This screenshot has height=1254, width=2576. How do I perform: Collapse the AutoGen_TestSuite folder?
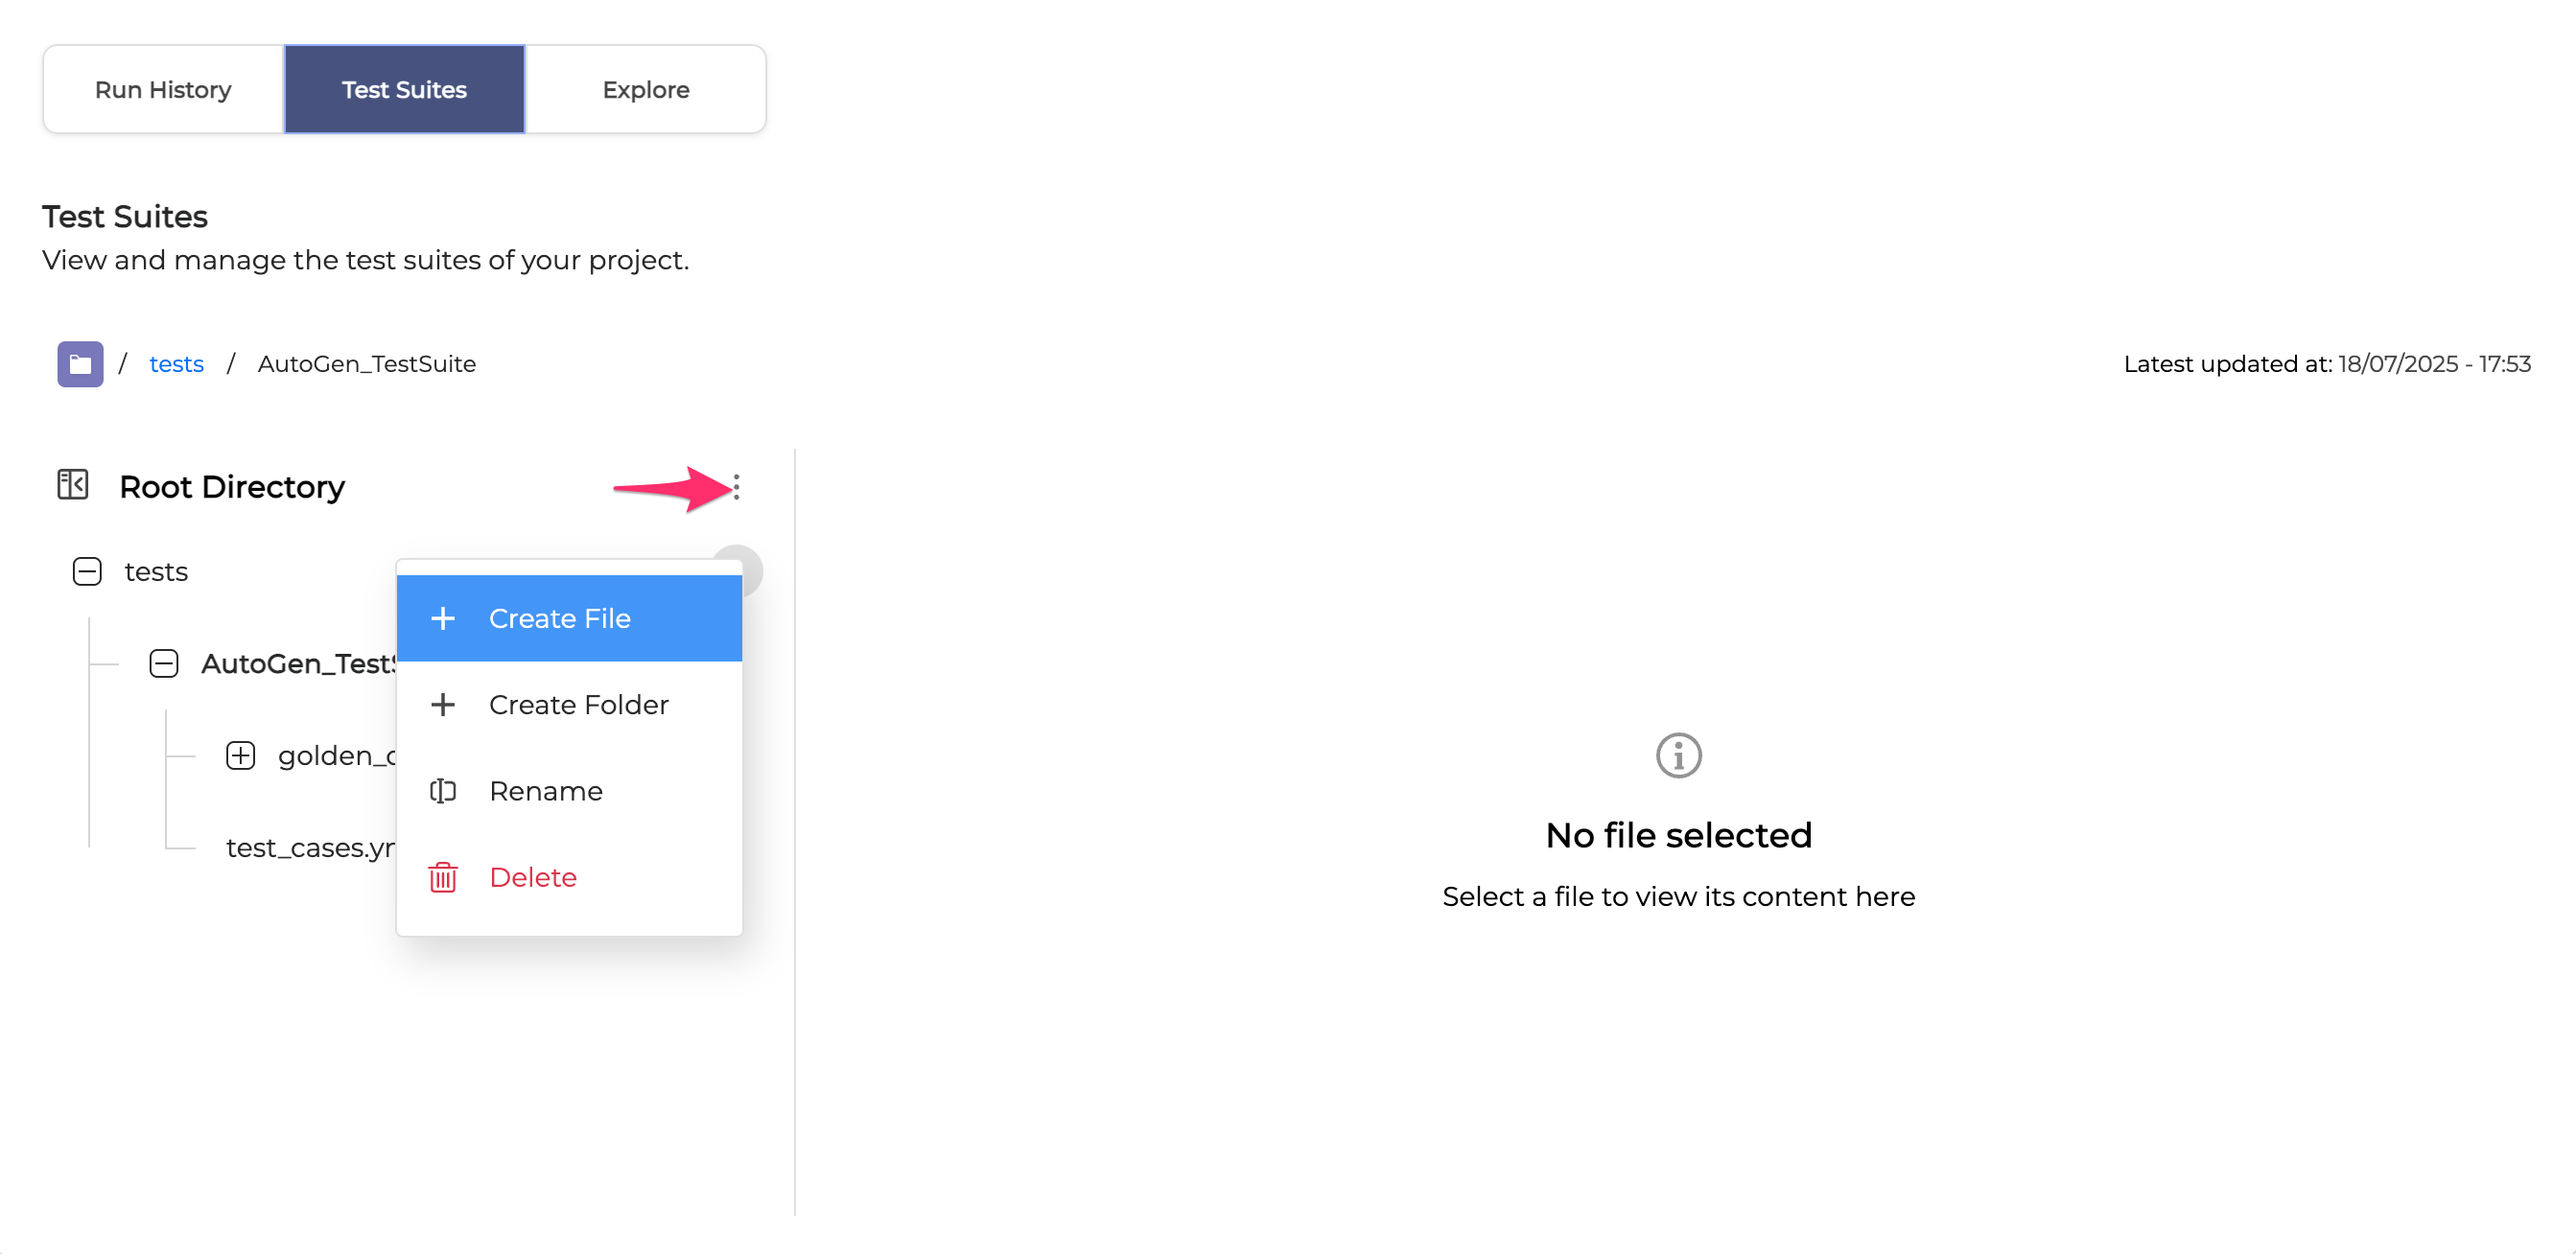[x=164, y=663]
